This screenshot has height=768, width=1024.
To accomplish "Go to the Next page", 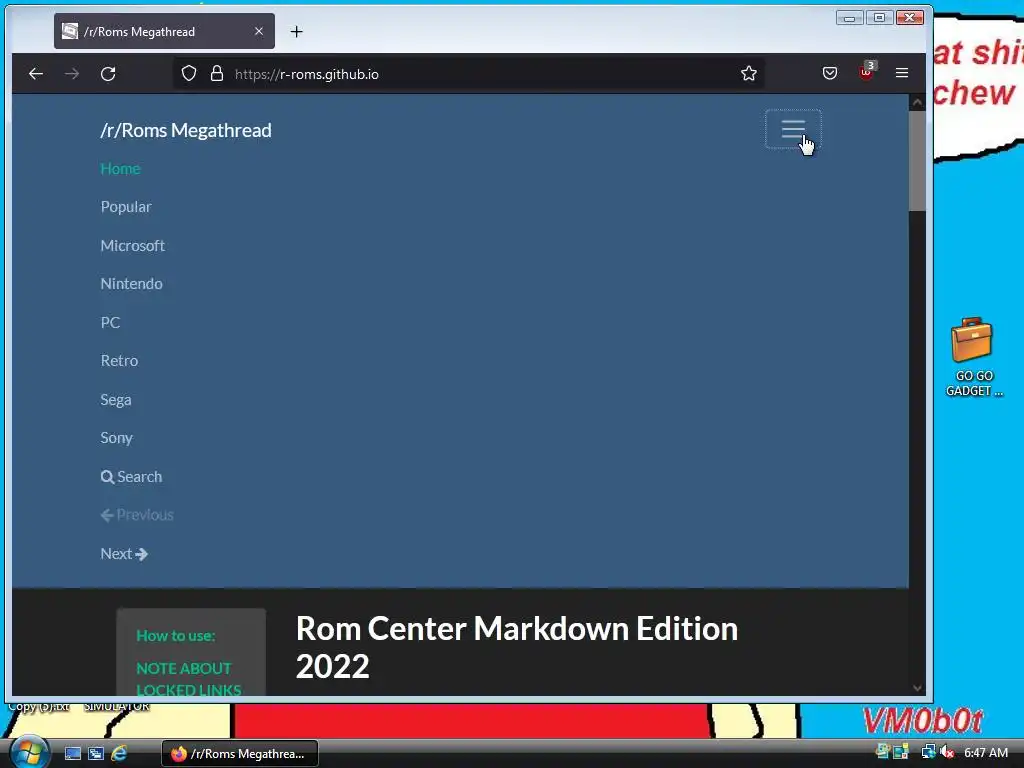I will 124,554.
